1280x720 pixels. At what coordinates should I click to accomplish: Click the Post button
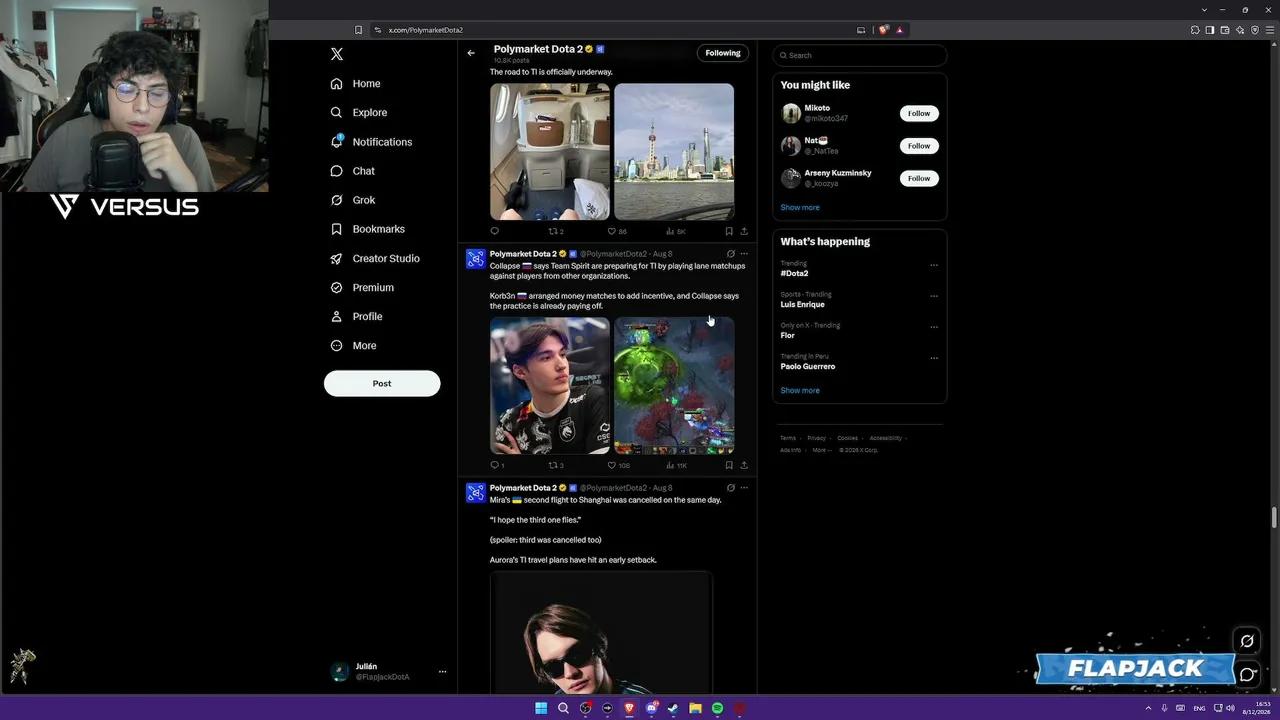point(382,383)
